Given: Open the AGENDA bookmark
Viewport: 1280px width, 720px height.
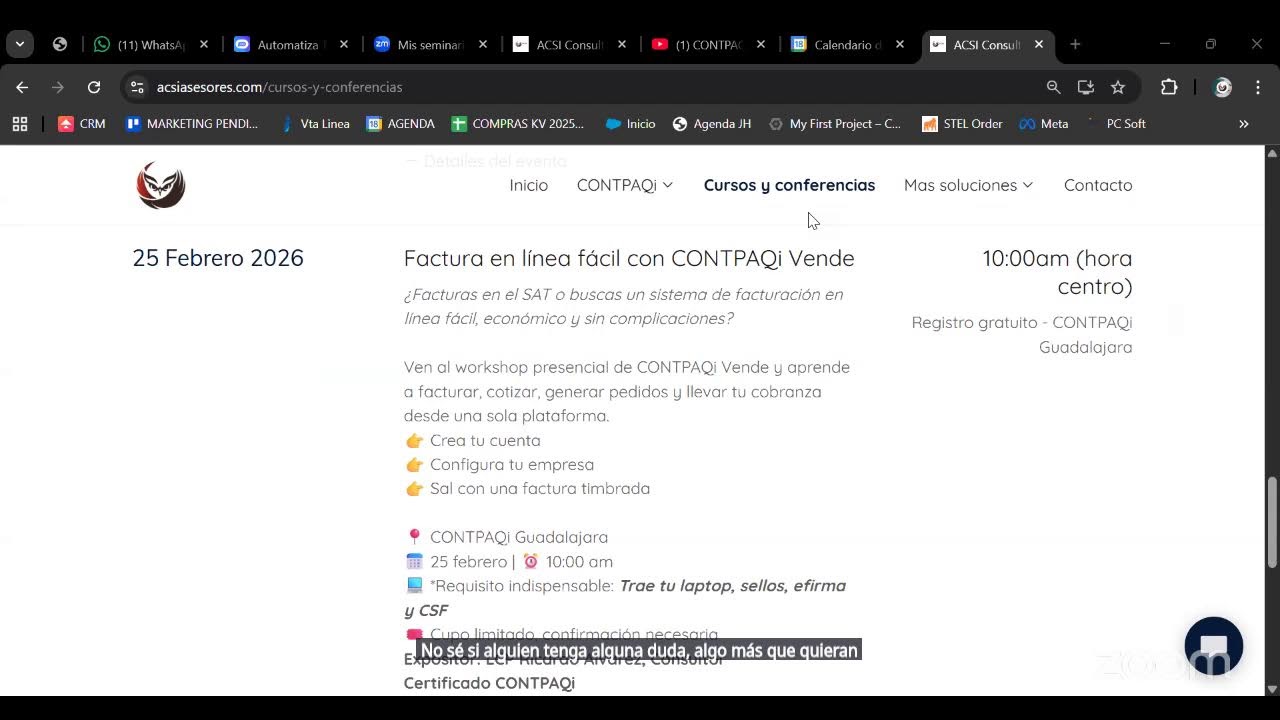Looking at the screenshot, I should (400, 124).
